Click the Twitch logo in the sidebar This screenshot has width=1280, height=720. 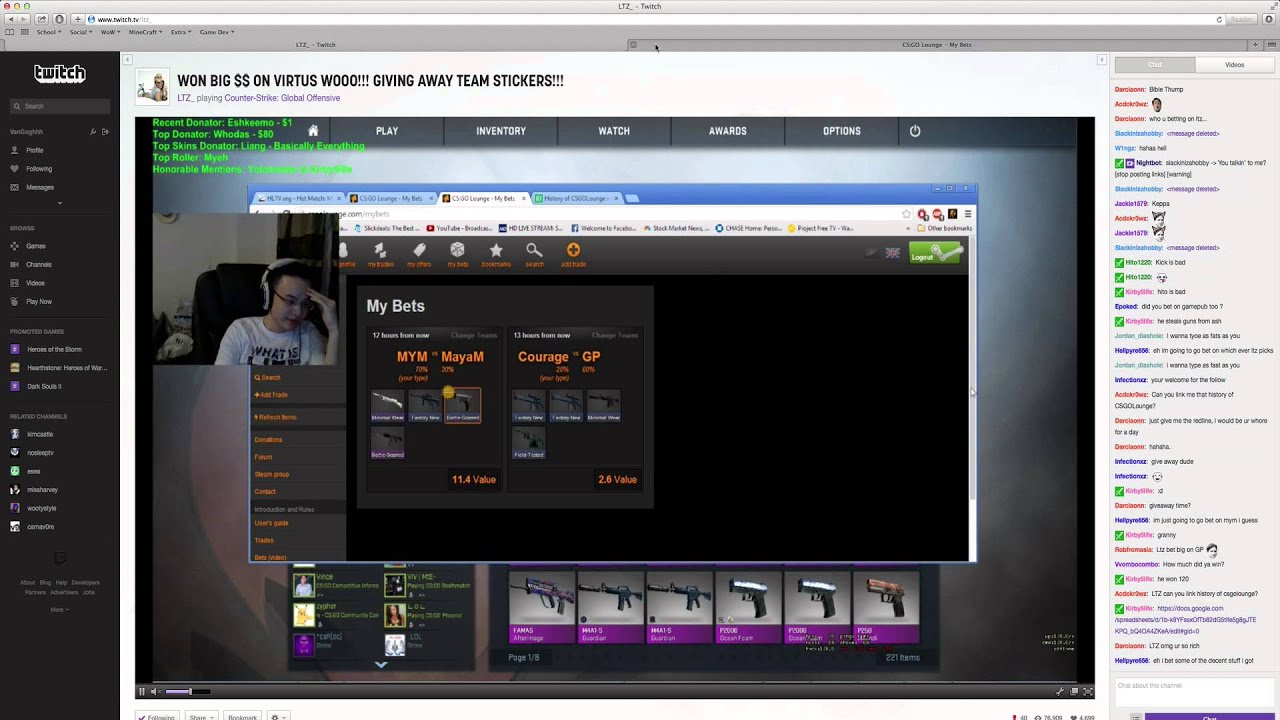60,73
